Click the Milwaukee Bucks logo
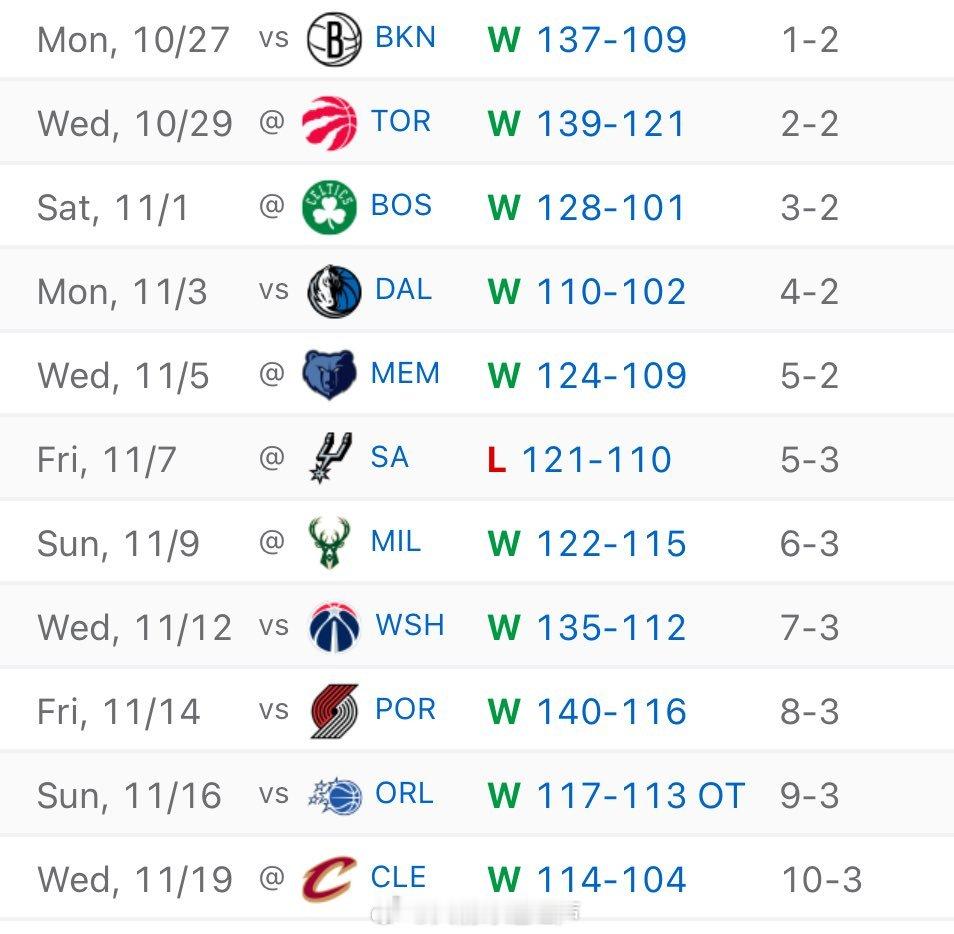 pos(329,543)
